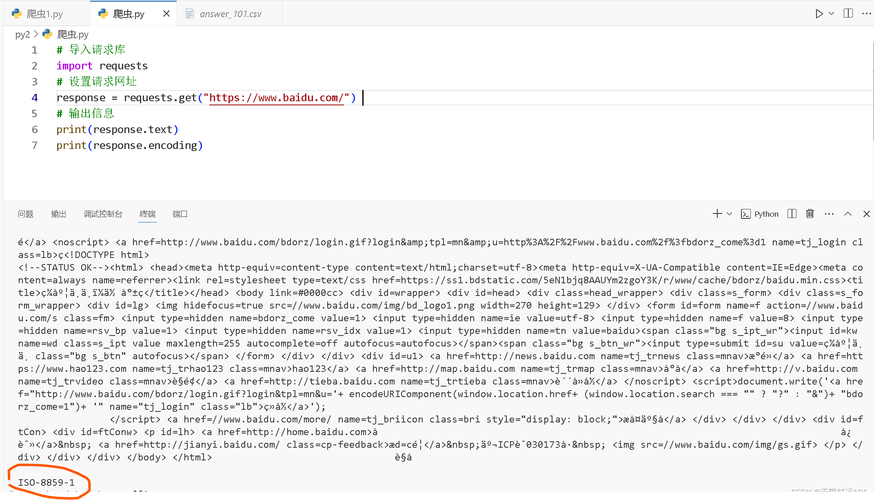Open editor more actions menu
This screenshot has height=500, width=874.
point(866,13)
